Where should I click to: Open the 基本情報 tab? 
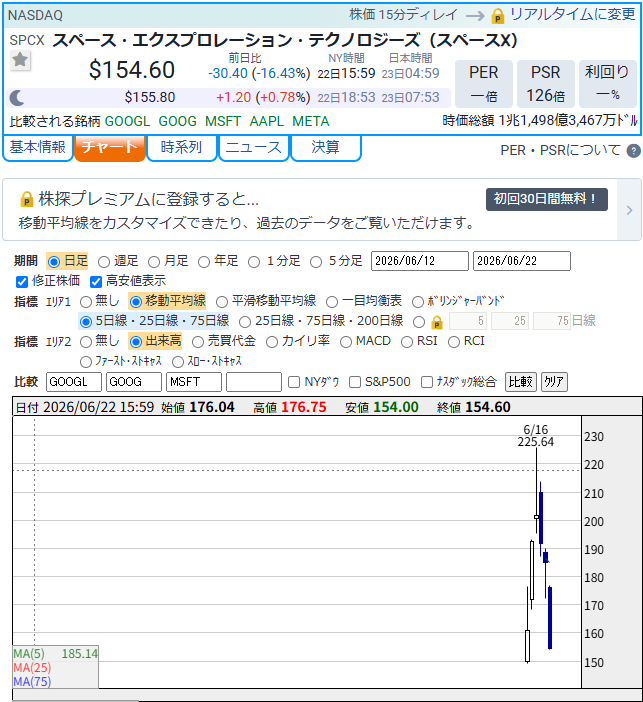(38, 147)
